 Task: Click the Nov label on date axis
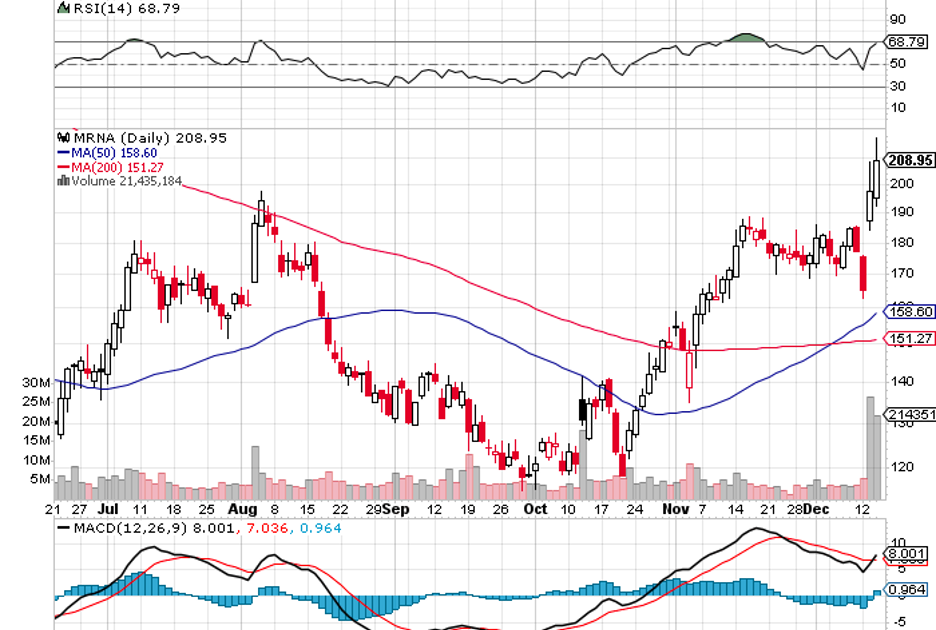[676, 508]
